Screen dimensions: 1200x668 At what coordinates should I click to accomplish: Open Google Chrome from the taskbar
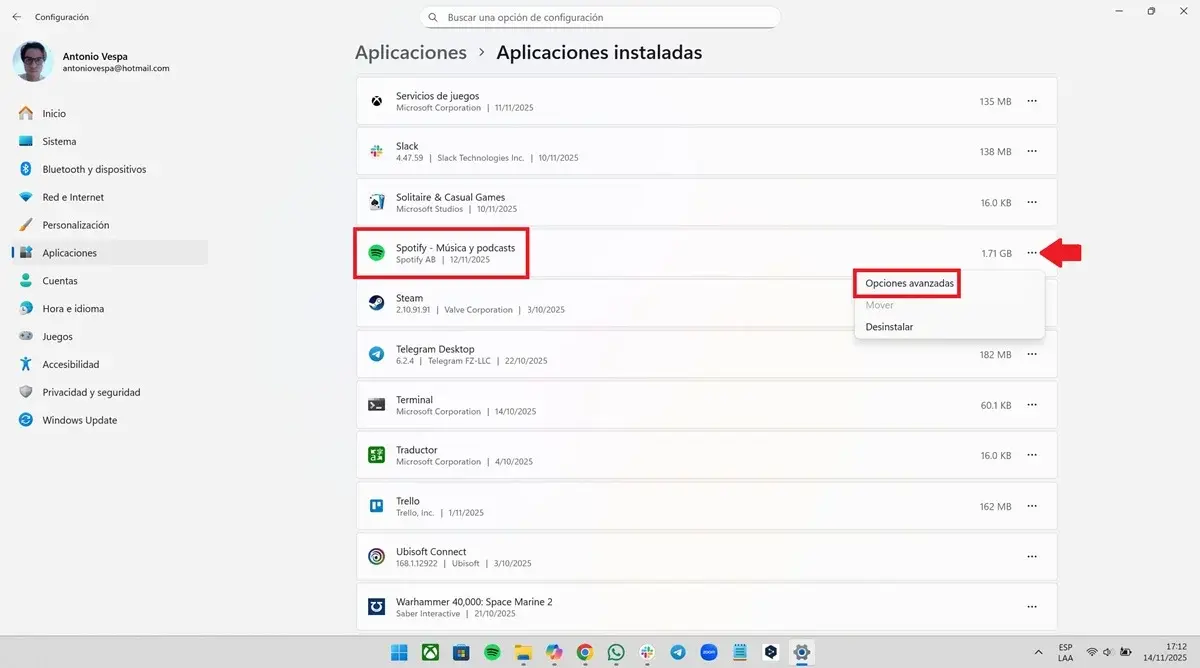click(x=584, y=652)
